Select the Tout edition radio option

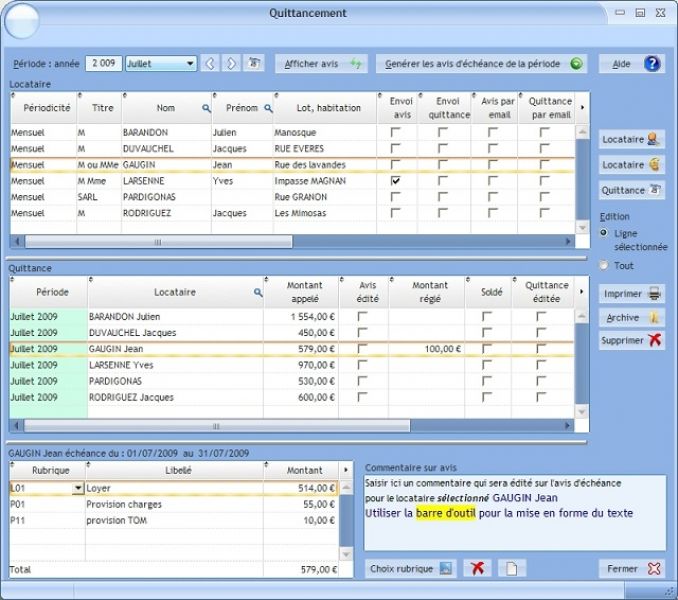[x=604, y=265]
